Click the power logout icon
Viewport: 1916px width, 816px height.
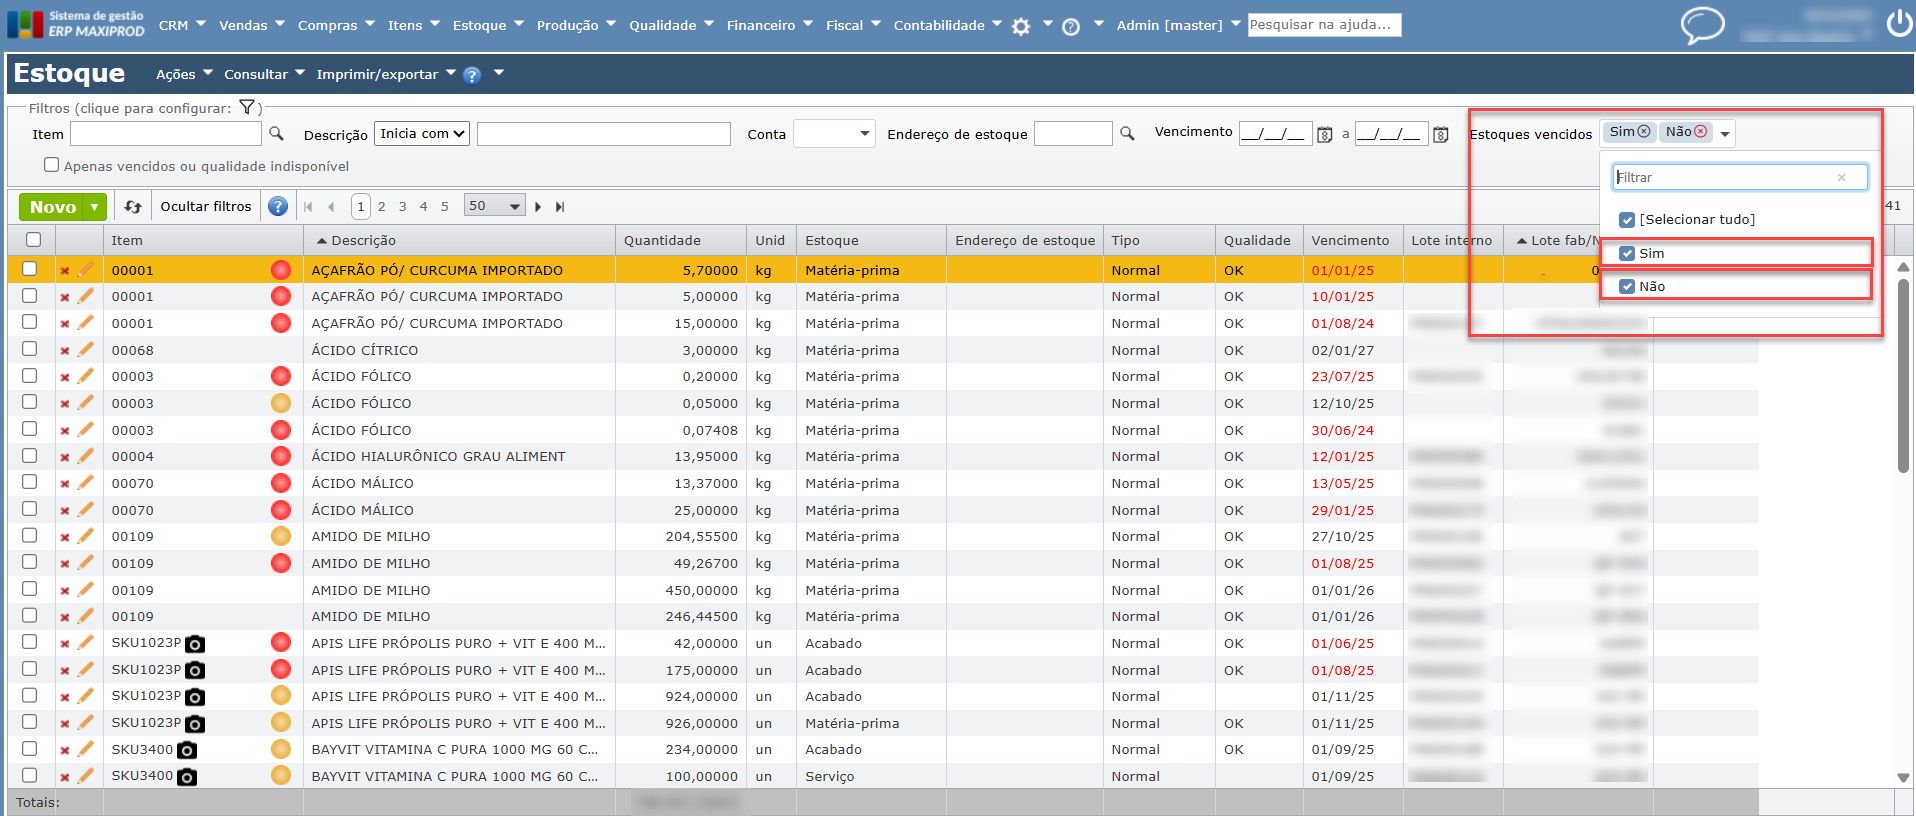pos(1899,23)
